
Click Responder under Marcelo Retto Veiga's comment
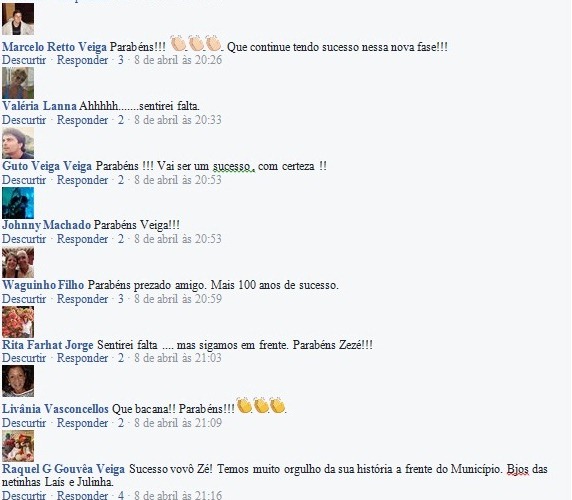coord(82,60)
